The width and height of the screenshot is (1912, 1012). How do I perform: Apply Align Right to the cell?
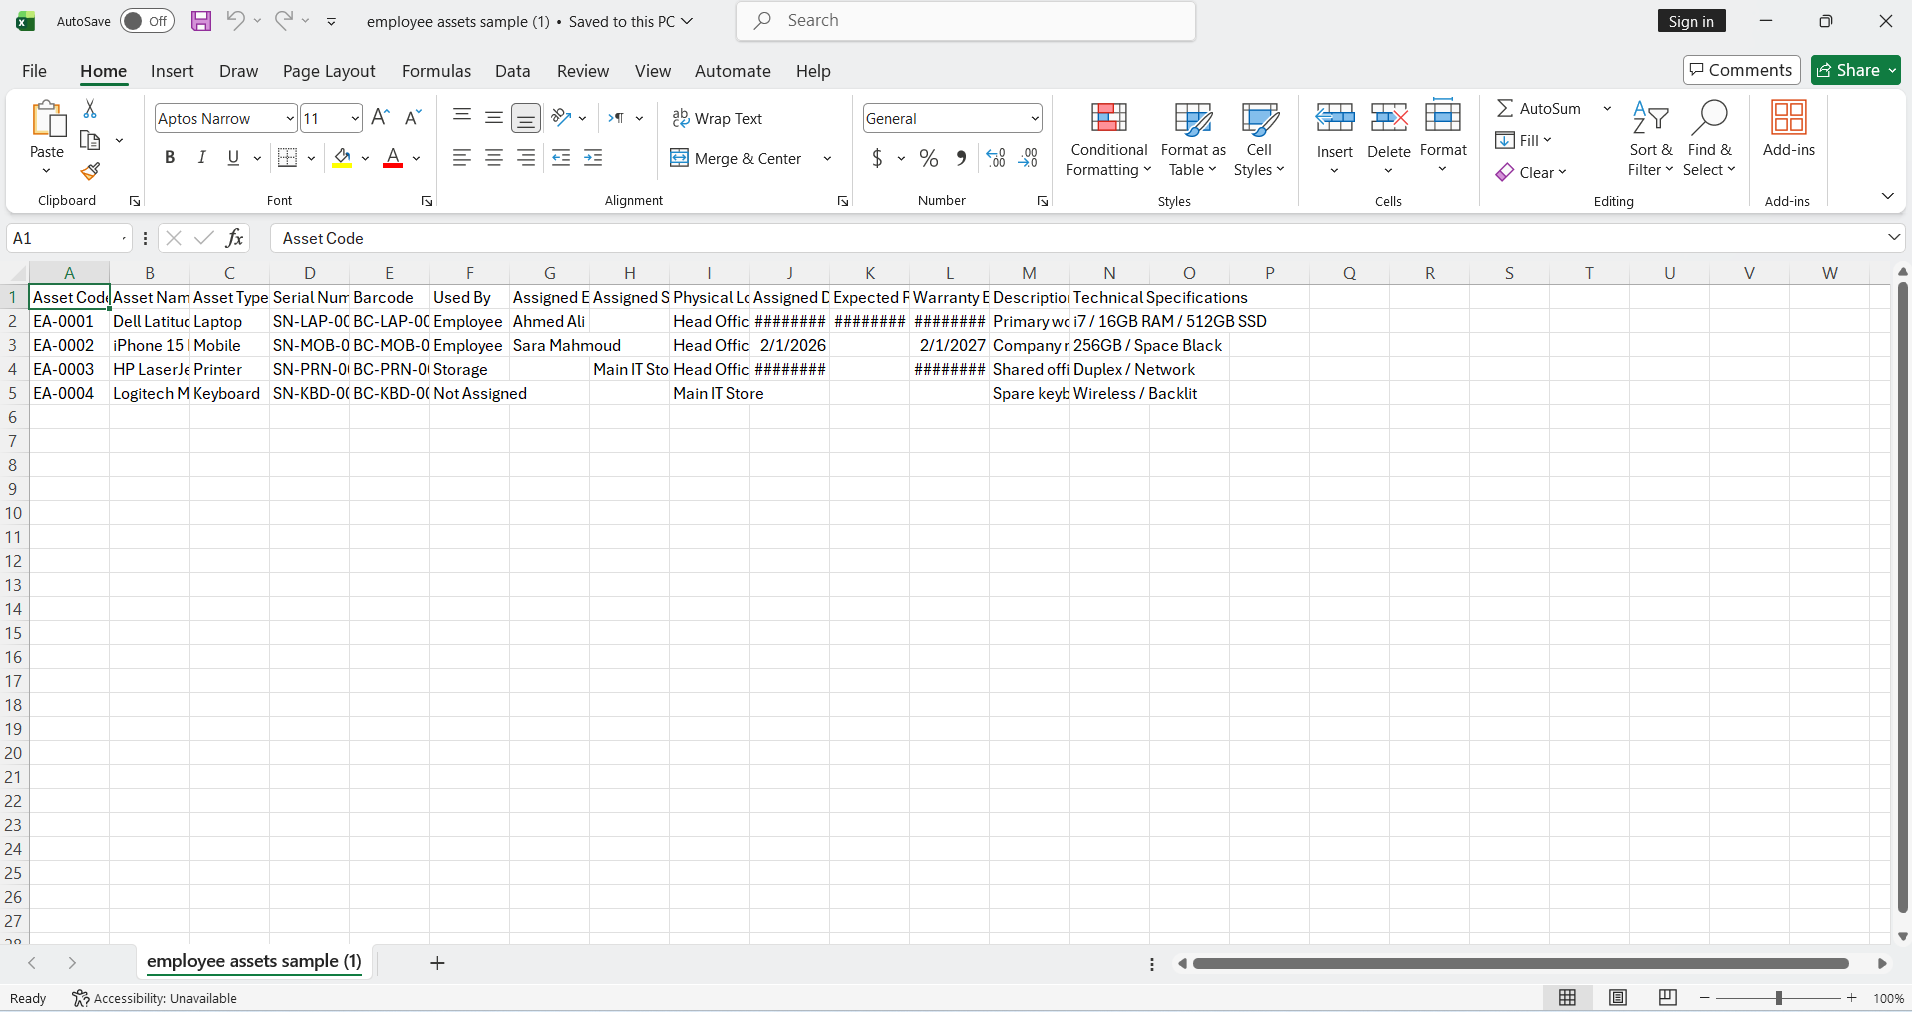pyautogui.click(x=526, y=158)
